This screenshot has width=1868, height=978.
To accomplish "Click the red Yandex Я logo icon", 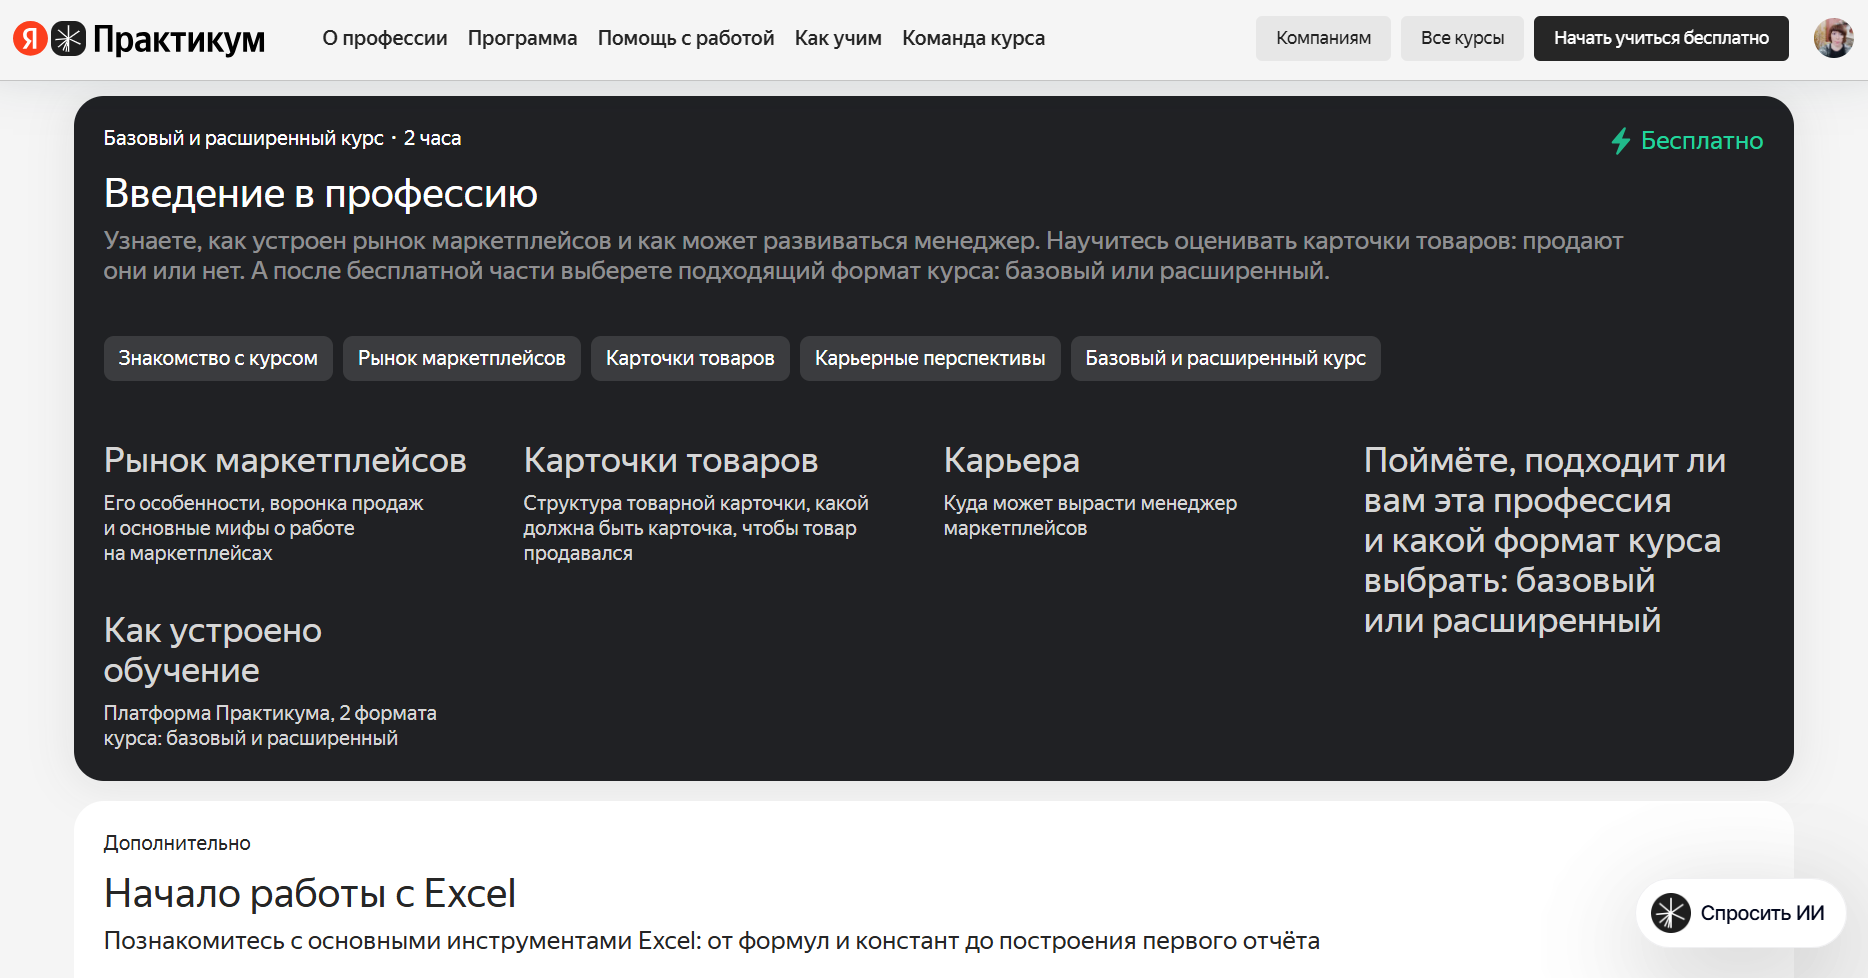I will point(30,38).
